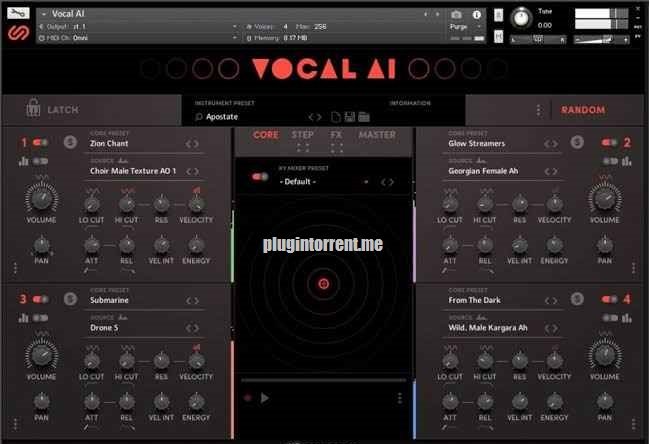Viewport: 650px width, 444px height.
Task: Click INFORMATION label
Action: point(410,103)
